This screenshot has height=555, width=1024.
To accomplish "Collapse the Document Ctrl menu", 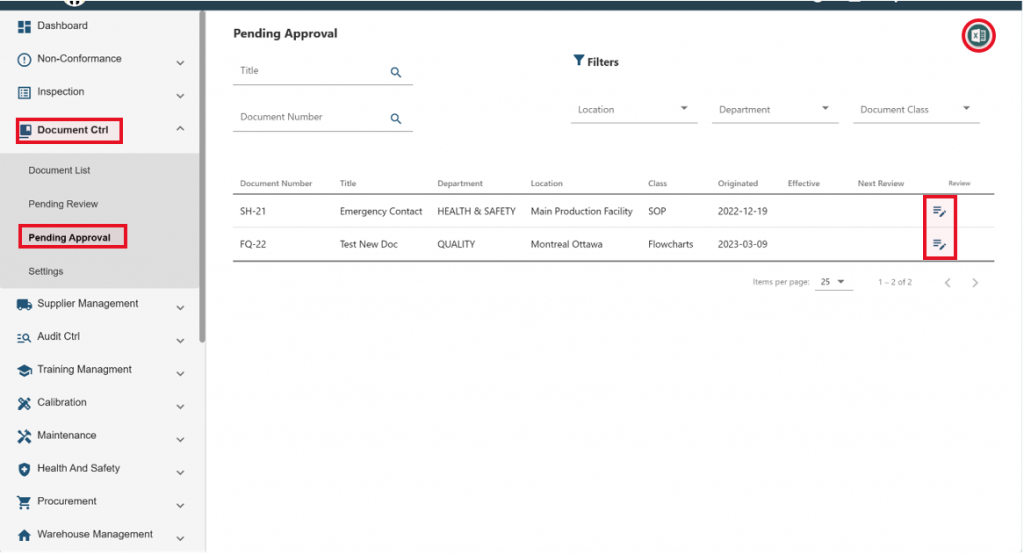I will [x=180, y=129].
